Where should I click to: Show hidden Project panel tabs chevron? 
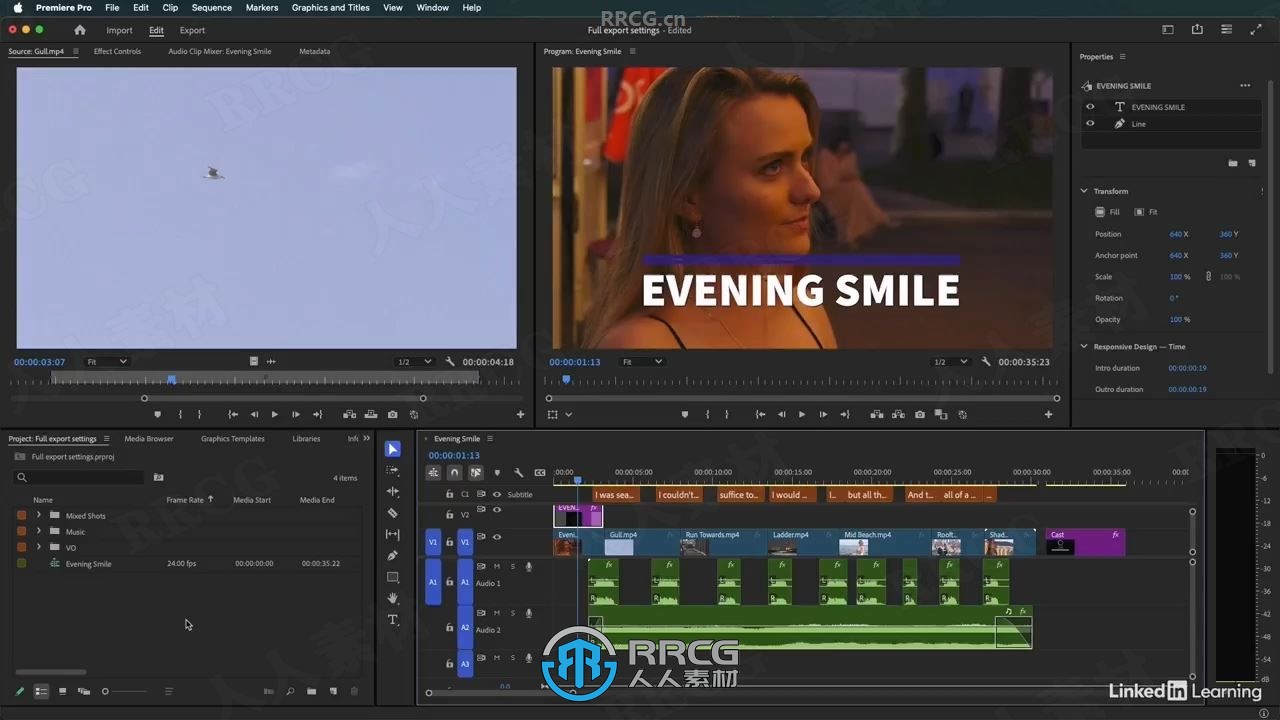pyautogui.click(x=366, y=438)
